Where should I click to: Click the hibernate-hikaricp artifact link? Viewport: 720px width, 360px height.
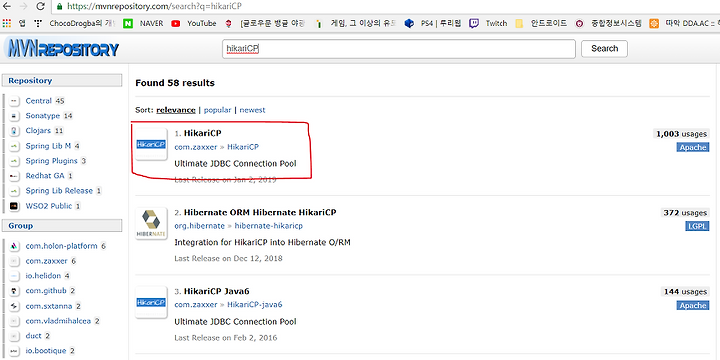[x=269, y=226]
